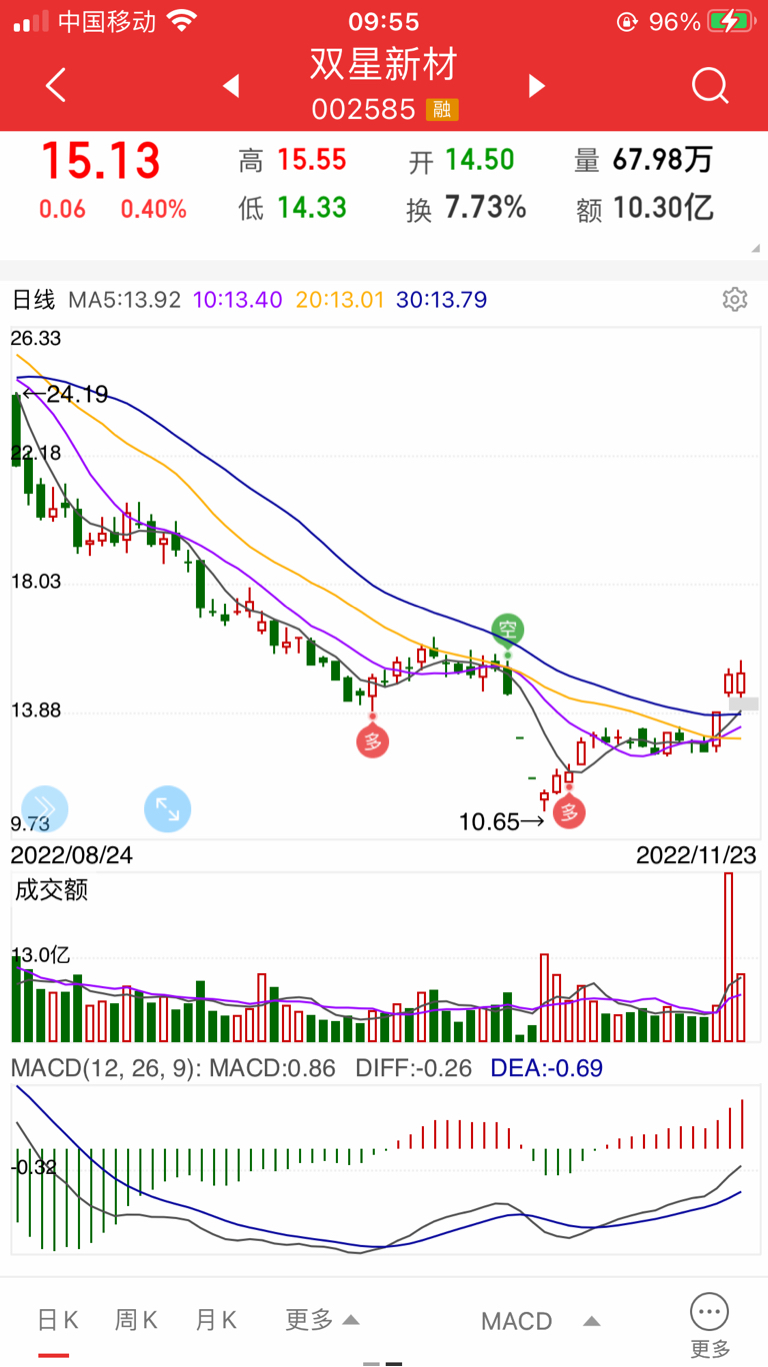The height and width of the screenshot is (1367, 768).
Task: Expand chart to fullscreen with blue arrows icon
Action: (x=168, y=809)
